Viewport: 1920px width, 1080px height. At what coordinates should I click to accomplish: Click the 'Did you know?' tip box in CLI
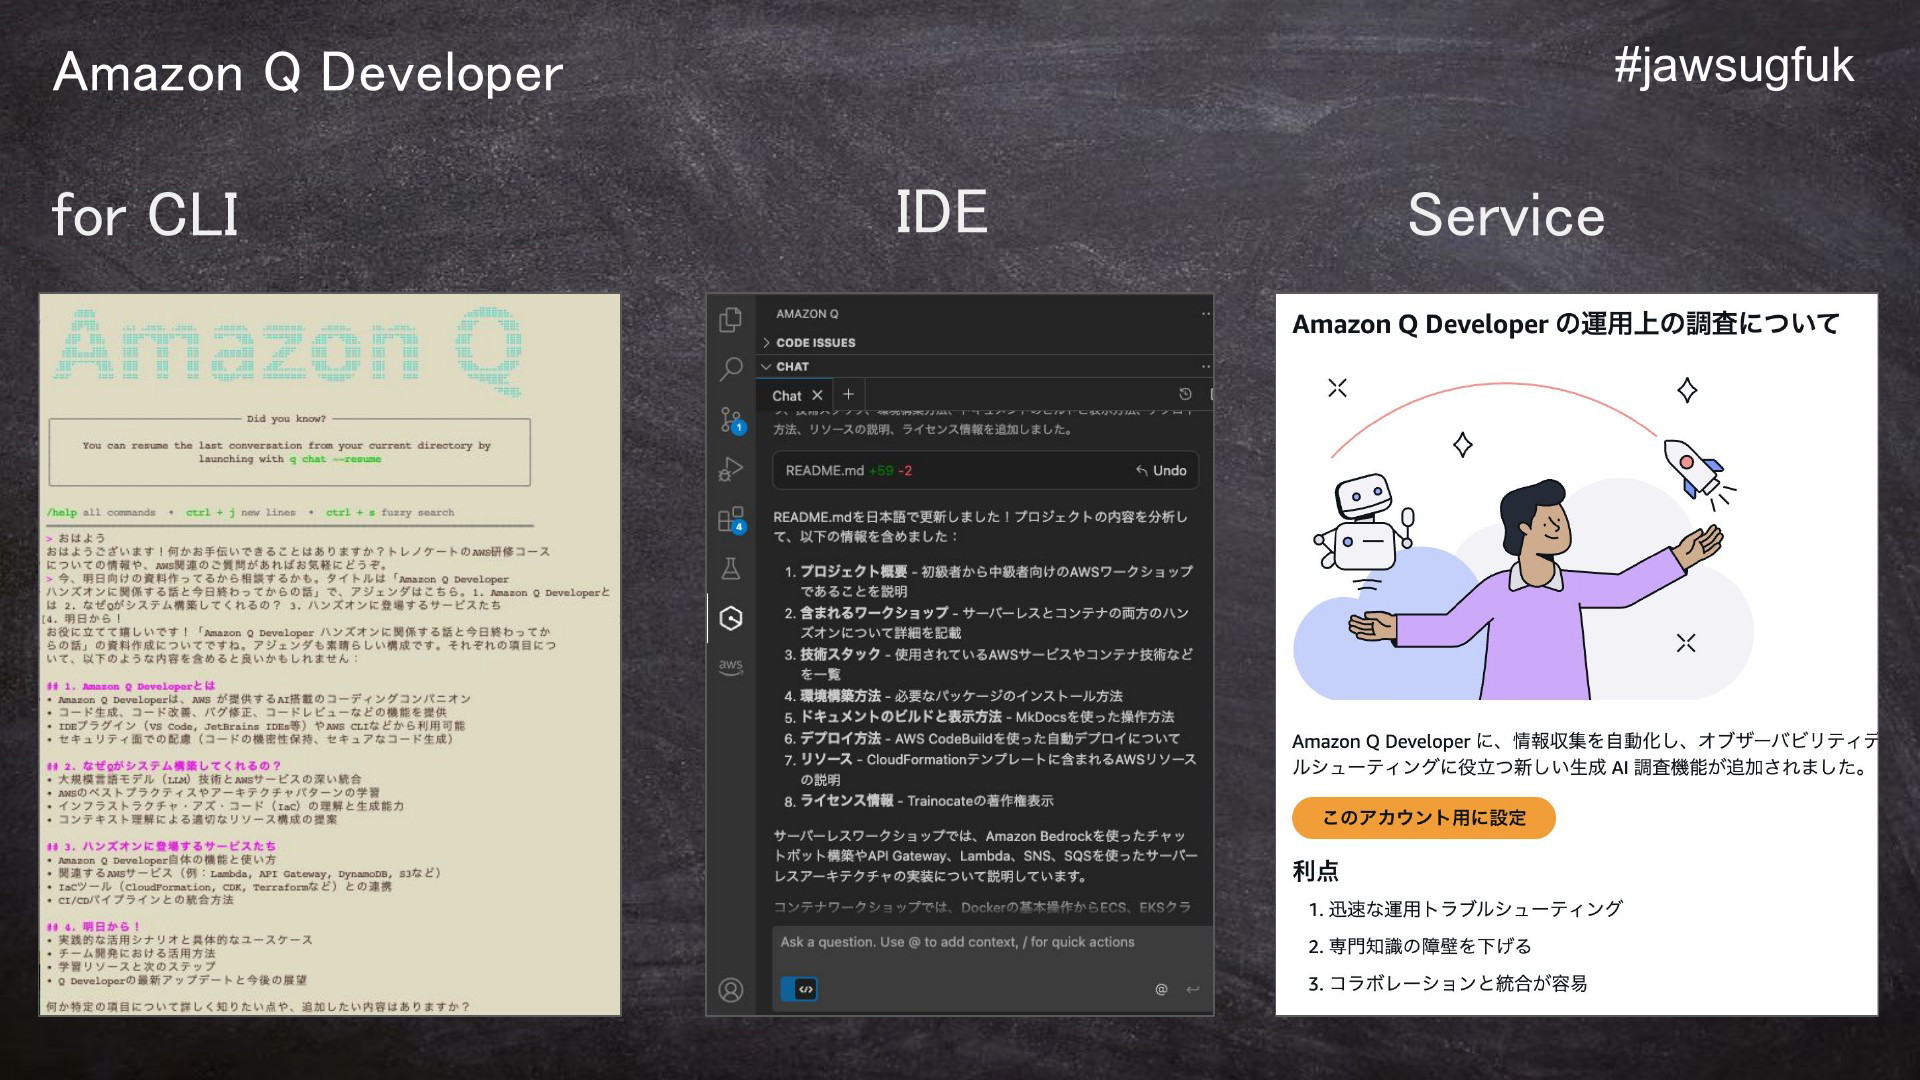[x=289, y=450]
